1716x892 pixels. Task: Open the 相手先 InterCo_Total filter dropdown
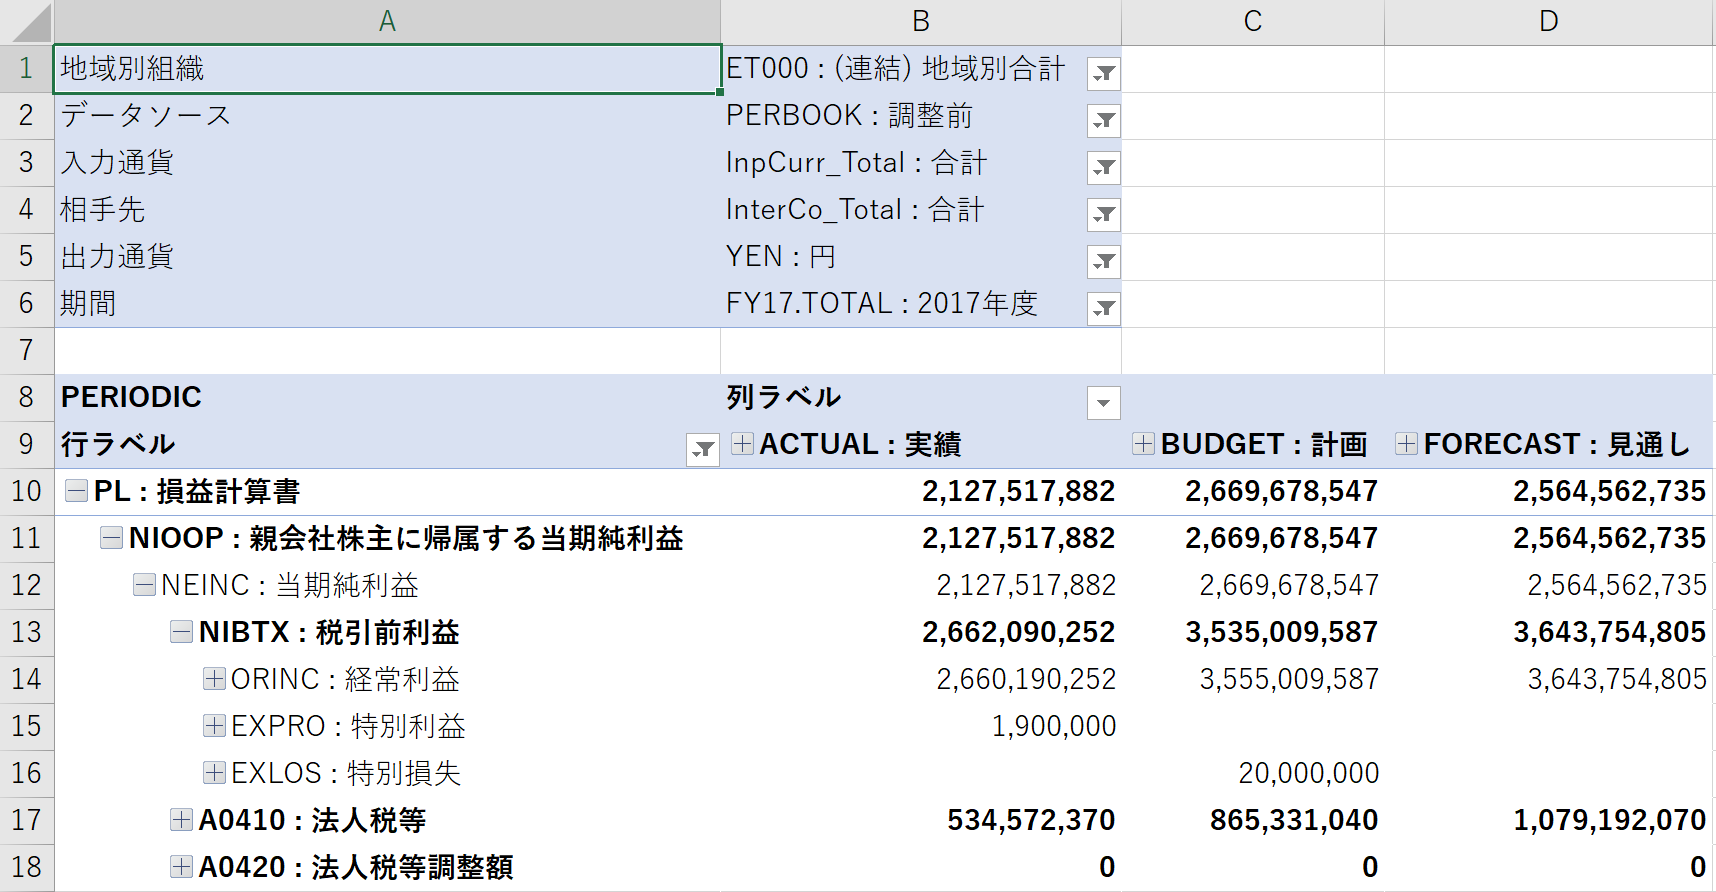pos(1104,214)
